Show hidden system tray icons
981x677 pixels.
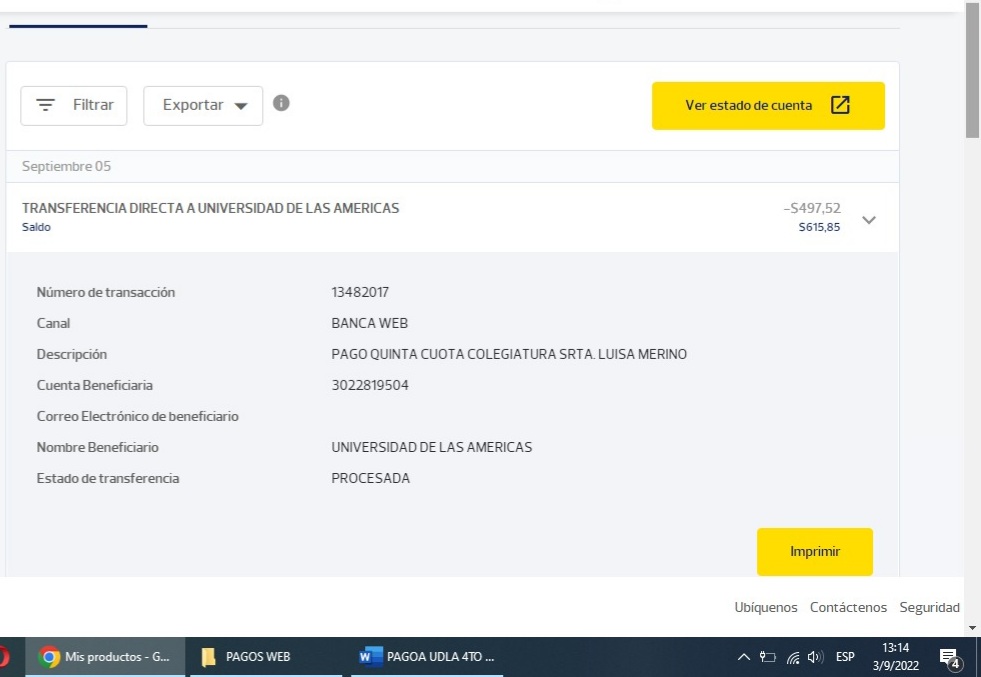click(743, 657)
